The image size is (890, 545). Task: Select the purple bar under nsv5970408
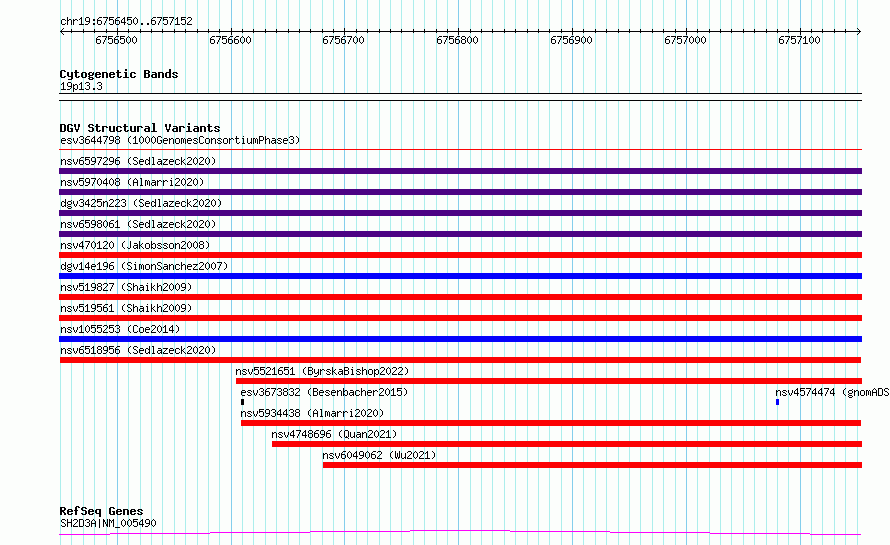pyautogui.click(x=460, y=192)
